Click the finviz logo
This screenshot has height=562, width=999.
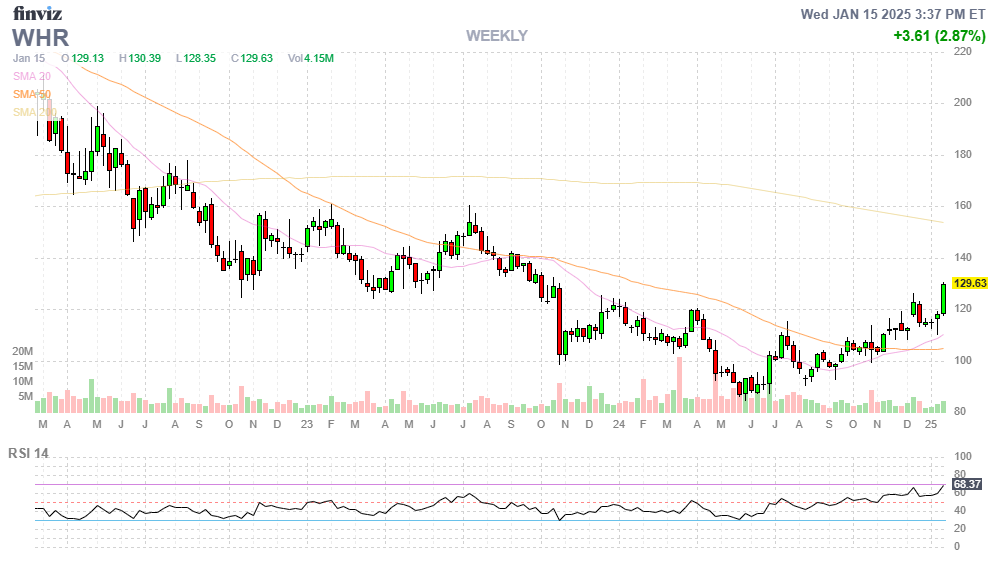[x=39, y=13]
